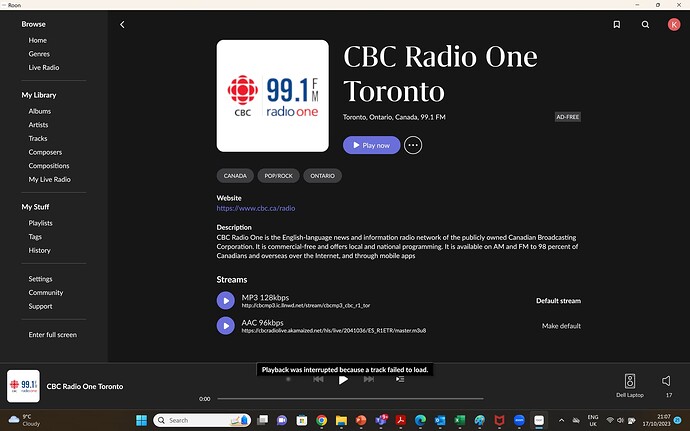This screenshot has width=690, height=431.
Task: Open the queue icon in playback bar
Action: point(400,379)
